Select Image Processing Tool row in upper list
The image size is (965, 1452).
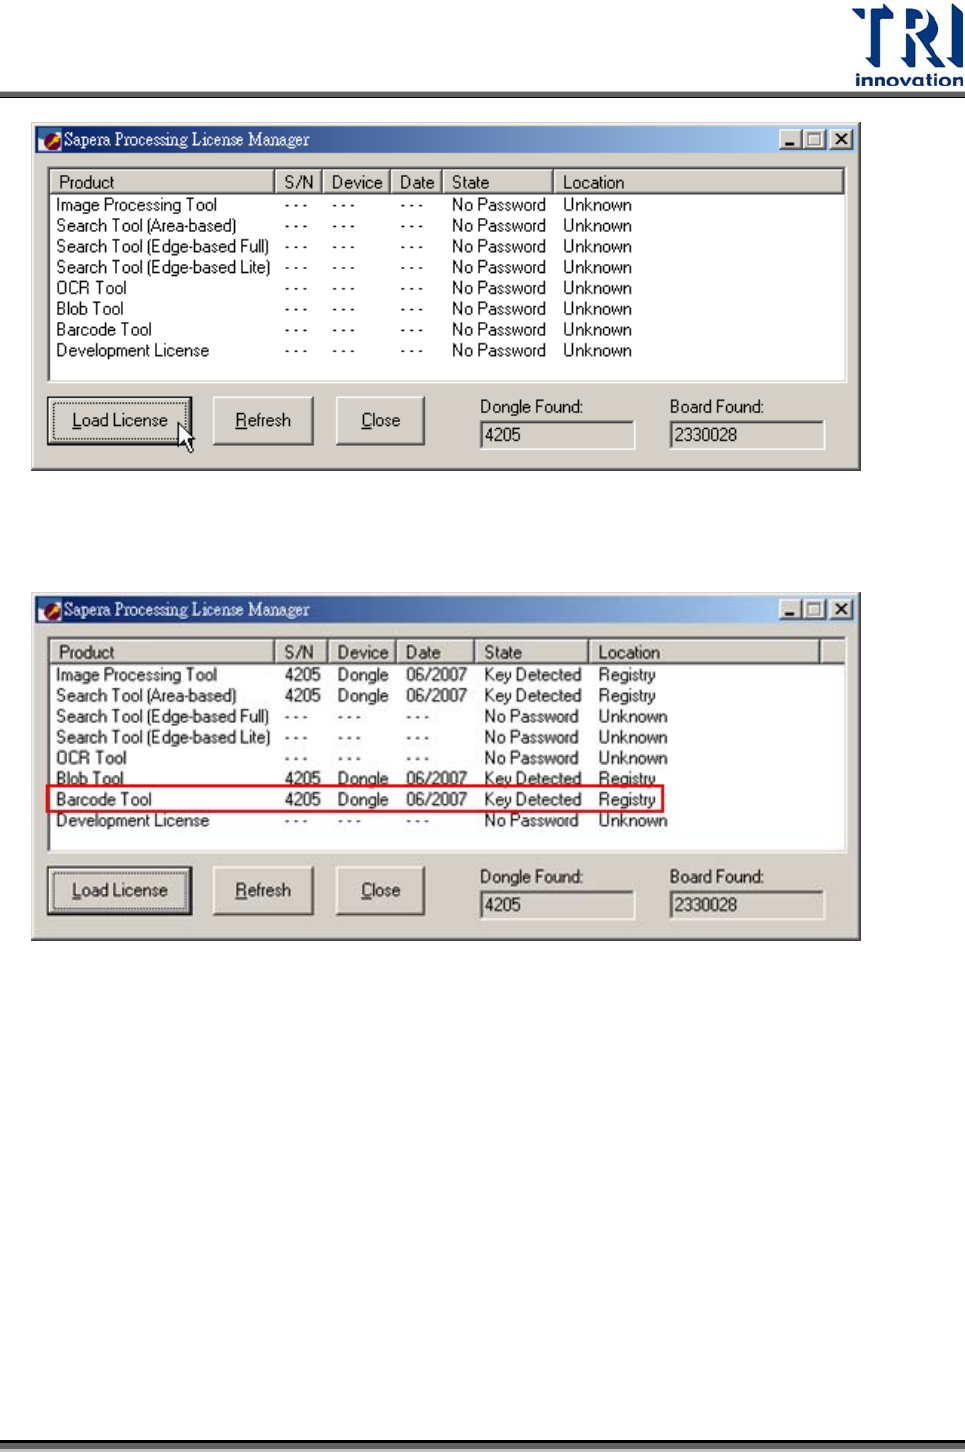[447, 205]
